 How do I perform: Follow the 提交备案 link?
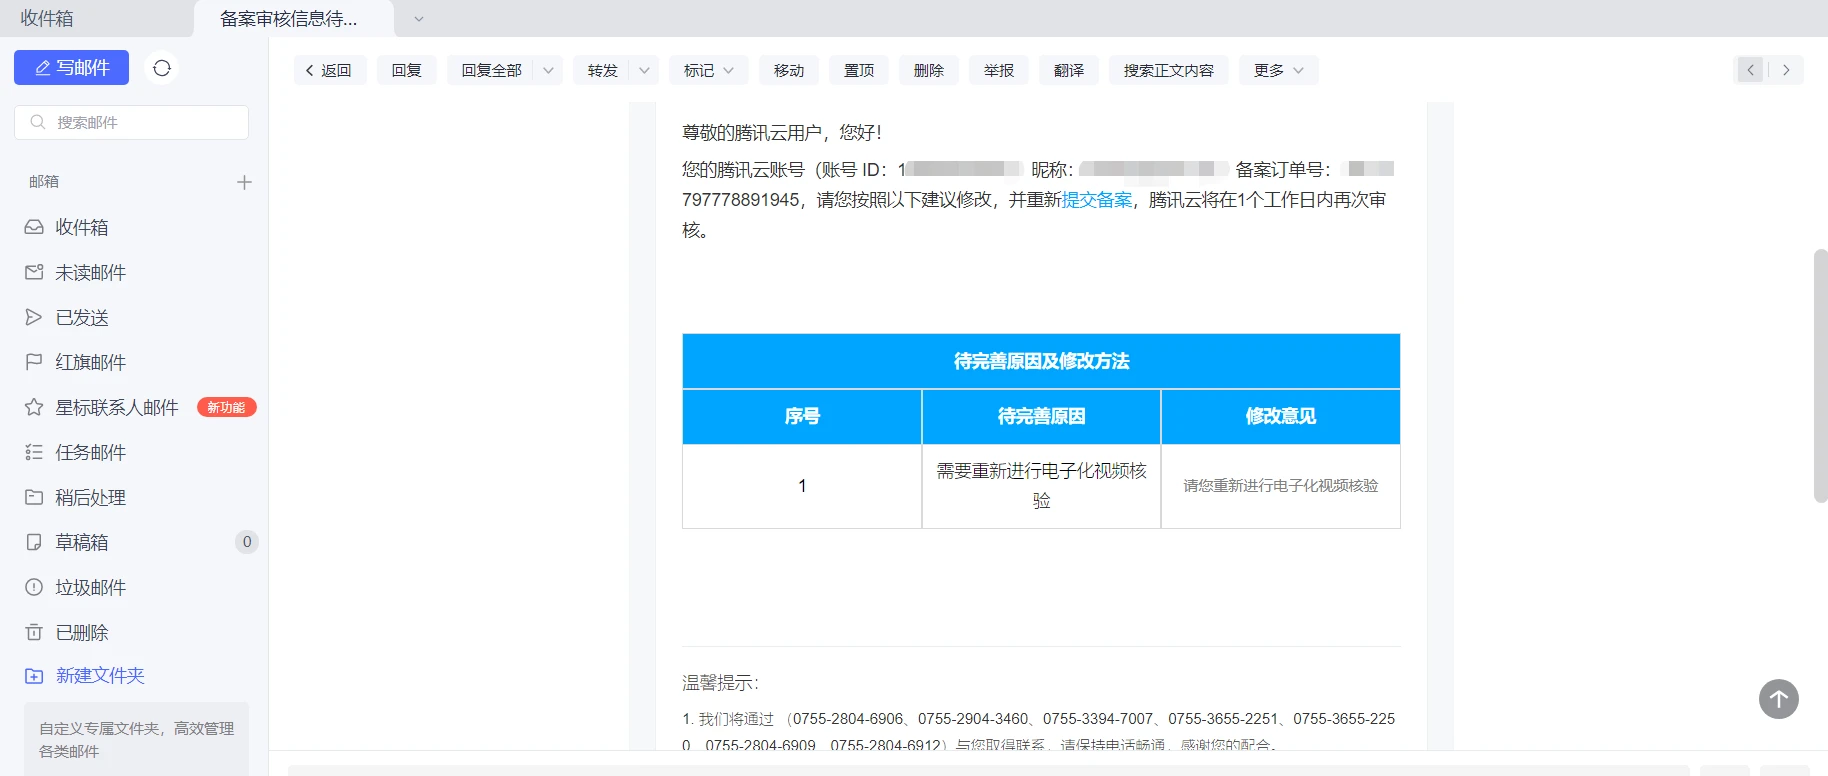pyautogui.click(x=1096, y=200)
